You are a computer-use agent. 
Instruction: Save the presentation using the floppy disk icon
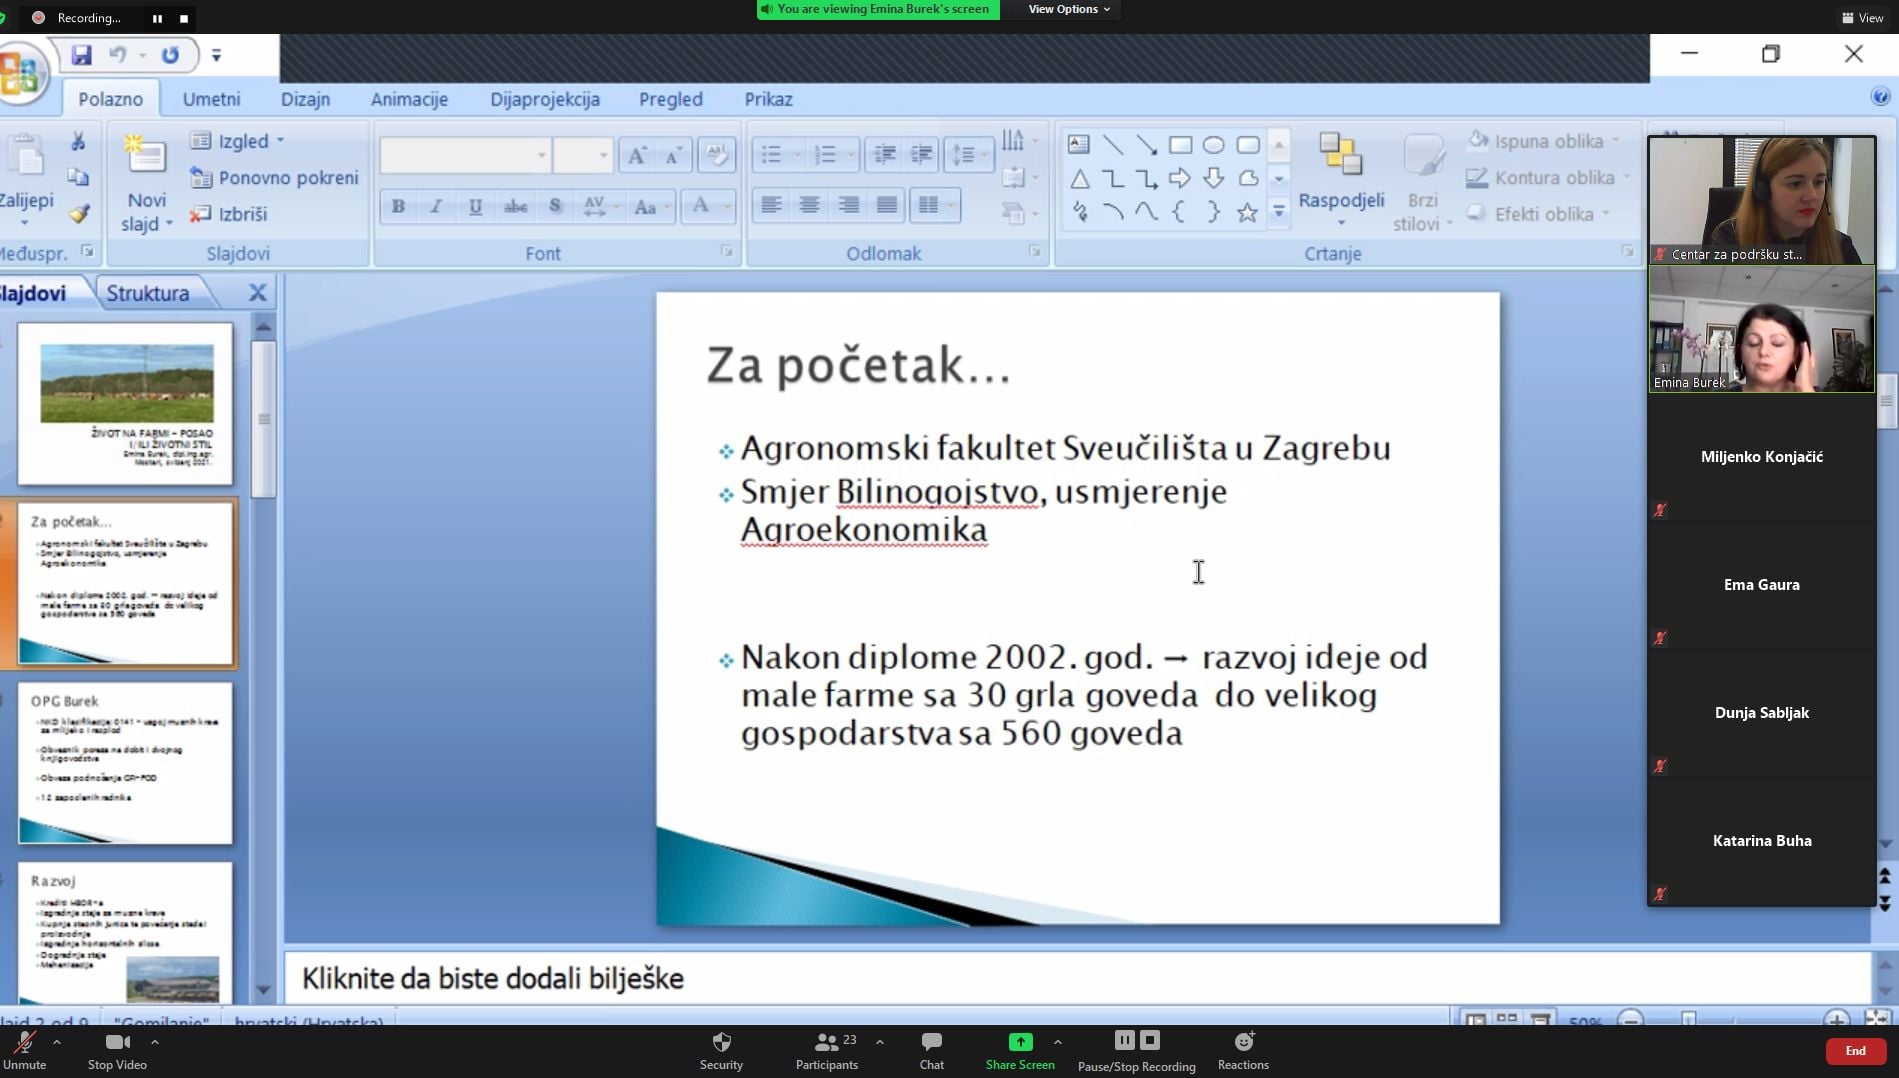81,55
